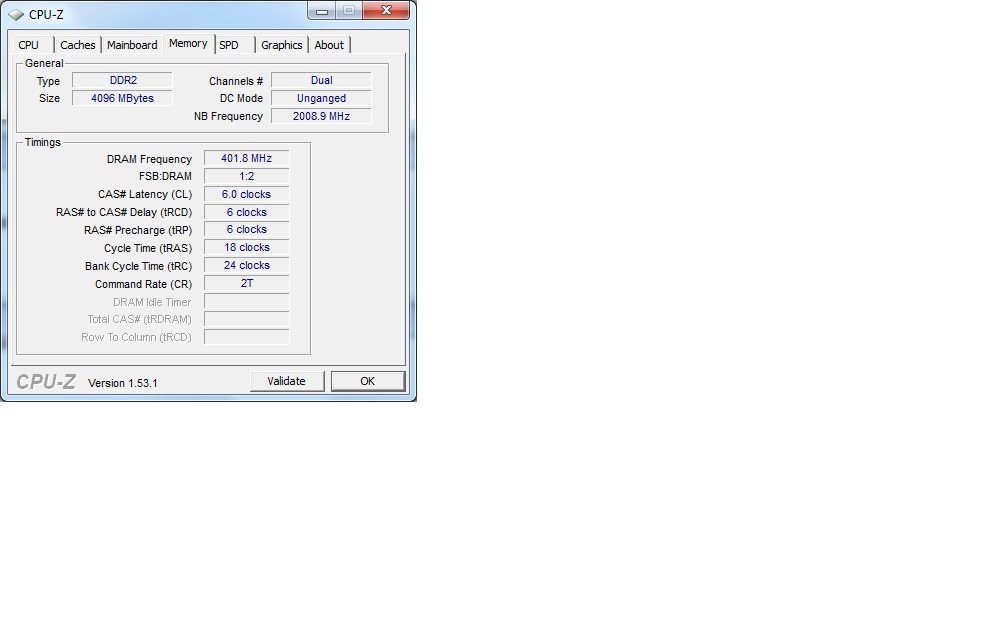Click the DRAM Frequency label

pyautogui.click(x=149, y=159)
